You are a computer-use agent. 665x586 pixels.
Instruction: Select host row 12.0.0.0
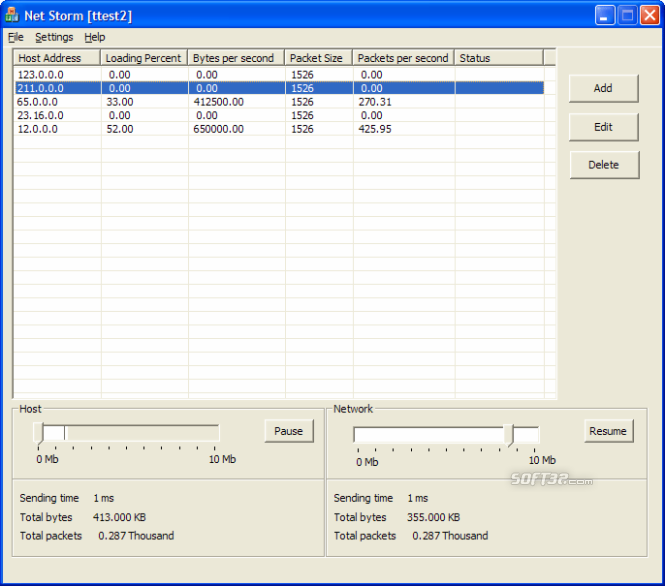pos(280,129)
